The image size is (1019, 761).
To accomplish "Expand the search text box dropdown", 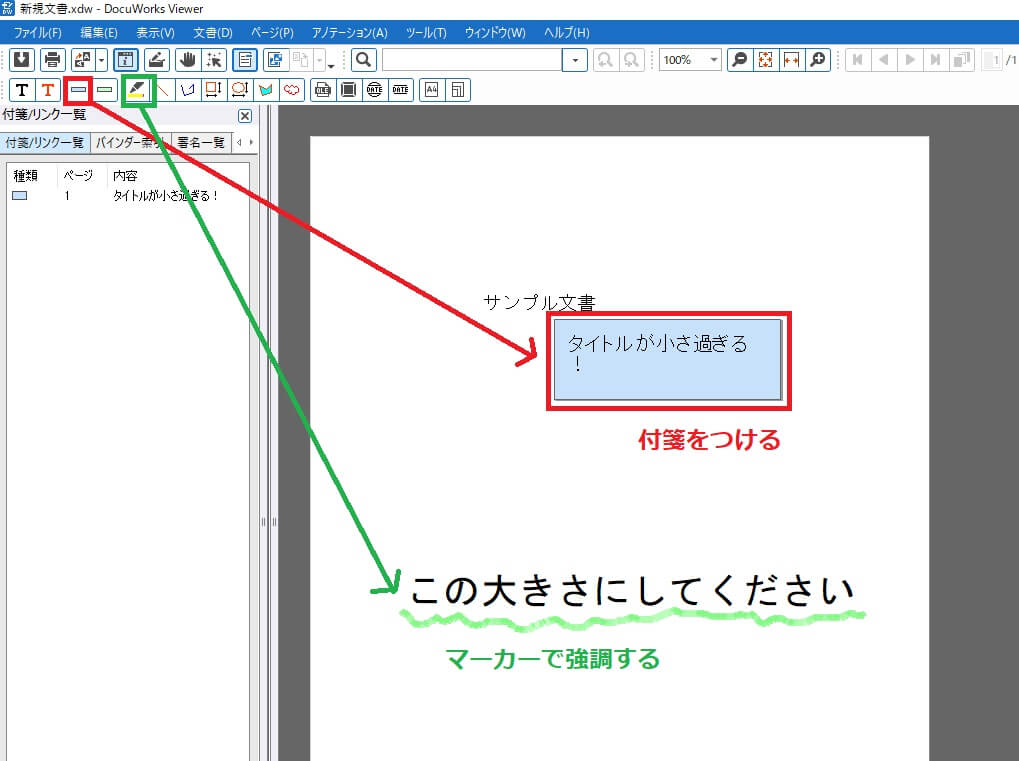I will click(x=576, y=60).
